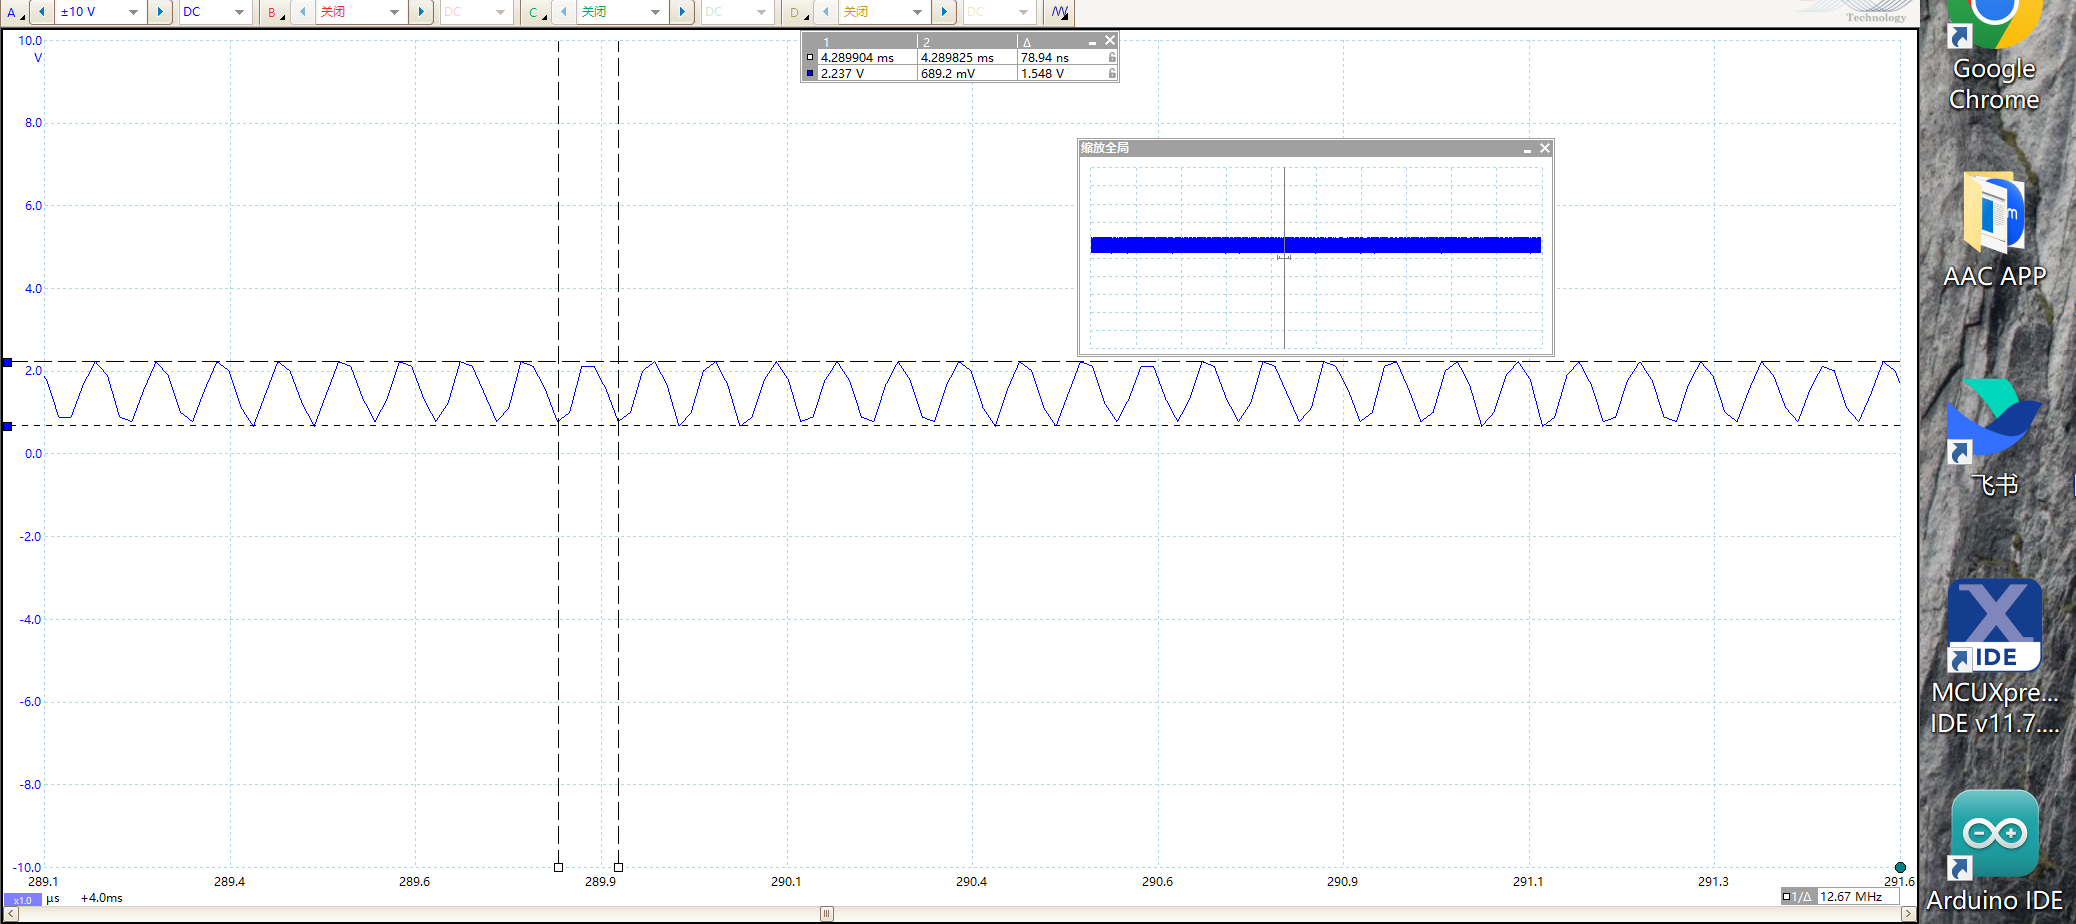The height and width of the screenshot is (924, 2076).
Task: Click the 1/Δ frequency legend toggle
Action: 1798,897
